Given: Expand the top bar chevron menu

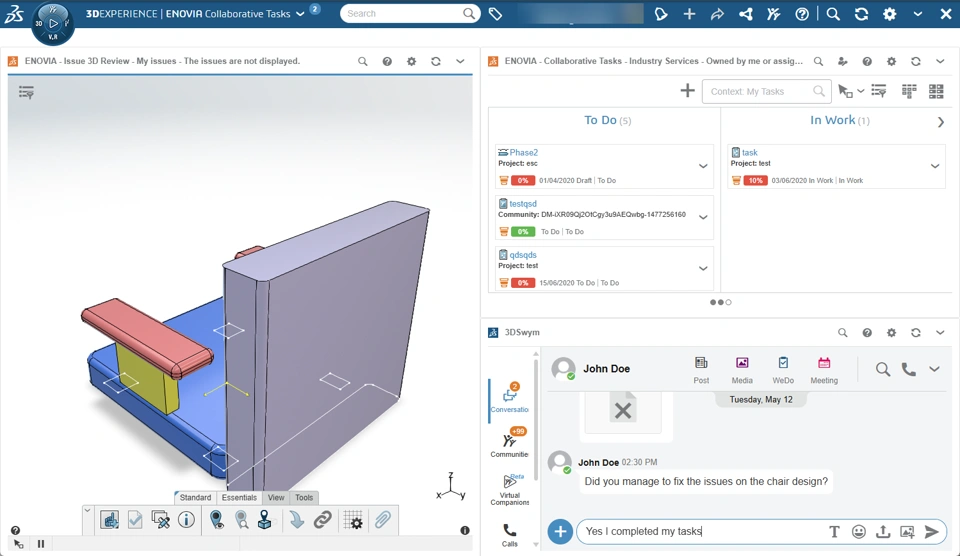Looking at the screenshot, I should coord(918,13).
